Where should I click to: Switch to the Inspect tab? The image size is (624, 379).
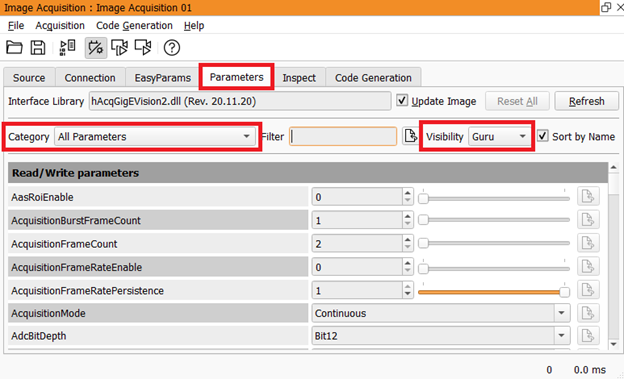point(299,78)
